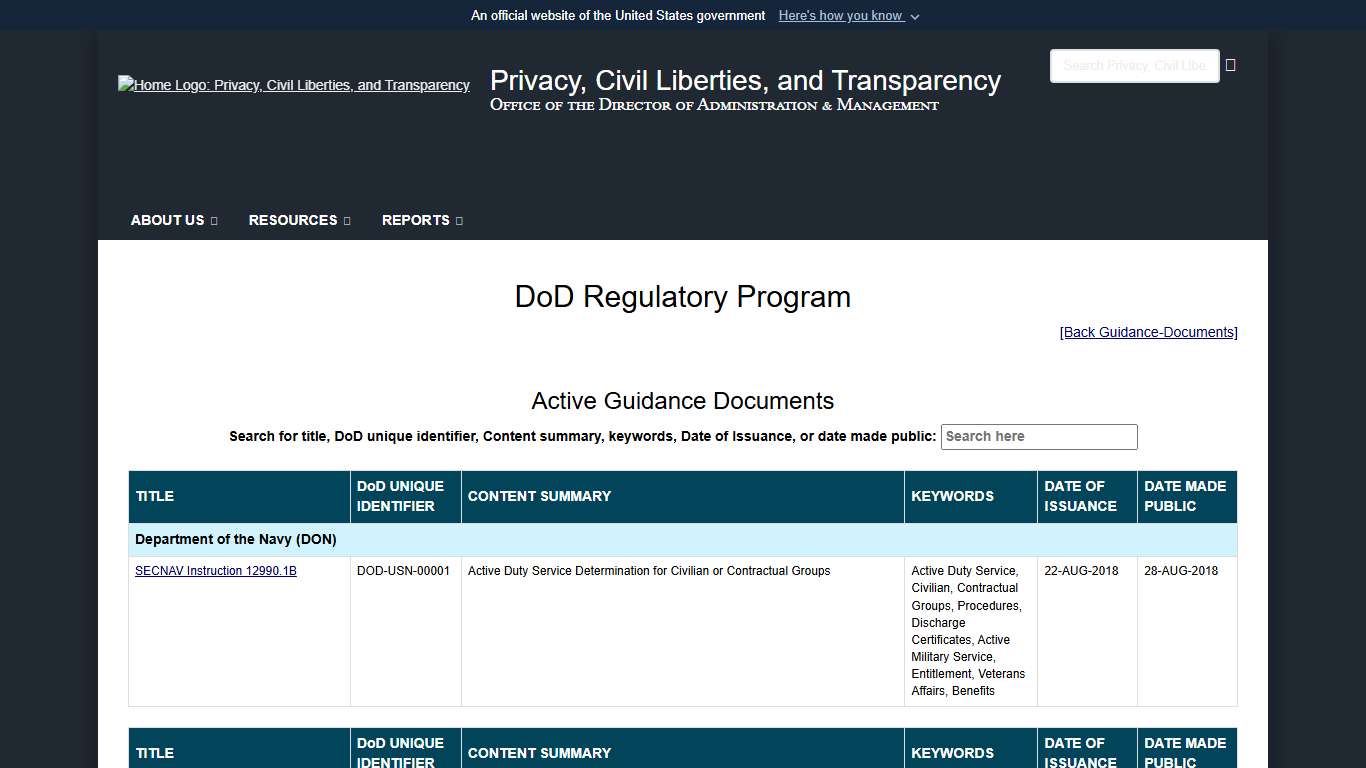Viewport: 1366px width, 768px height.
Task: Open the Back Guidance-Documents link
Action: [x=1148, y=332]
